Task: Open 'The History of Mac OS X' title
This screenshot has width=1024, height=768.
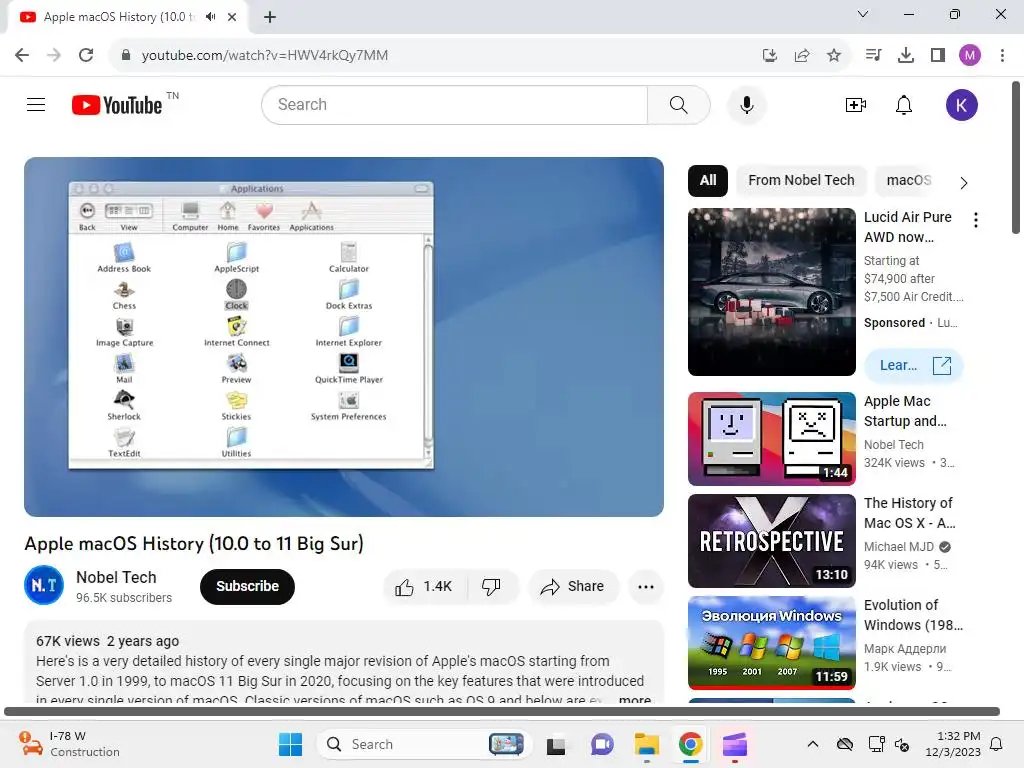Action: pyautogui.click(x=909, y=513)
